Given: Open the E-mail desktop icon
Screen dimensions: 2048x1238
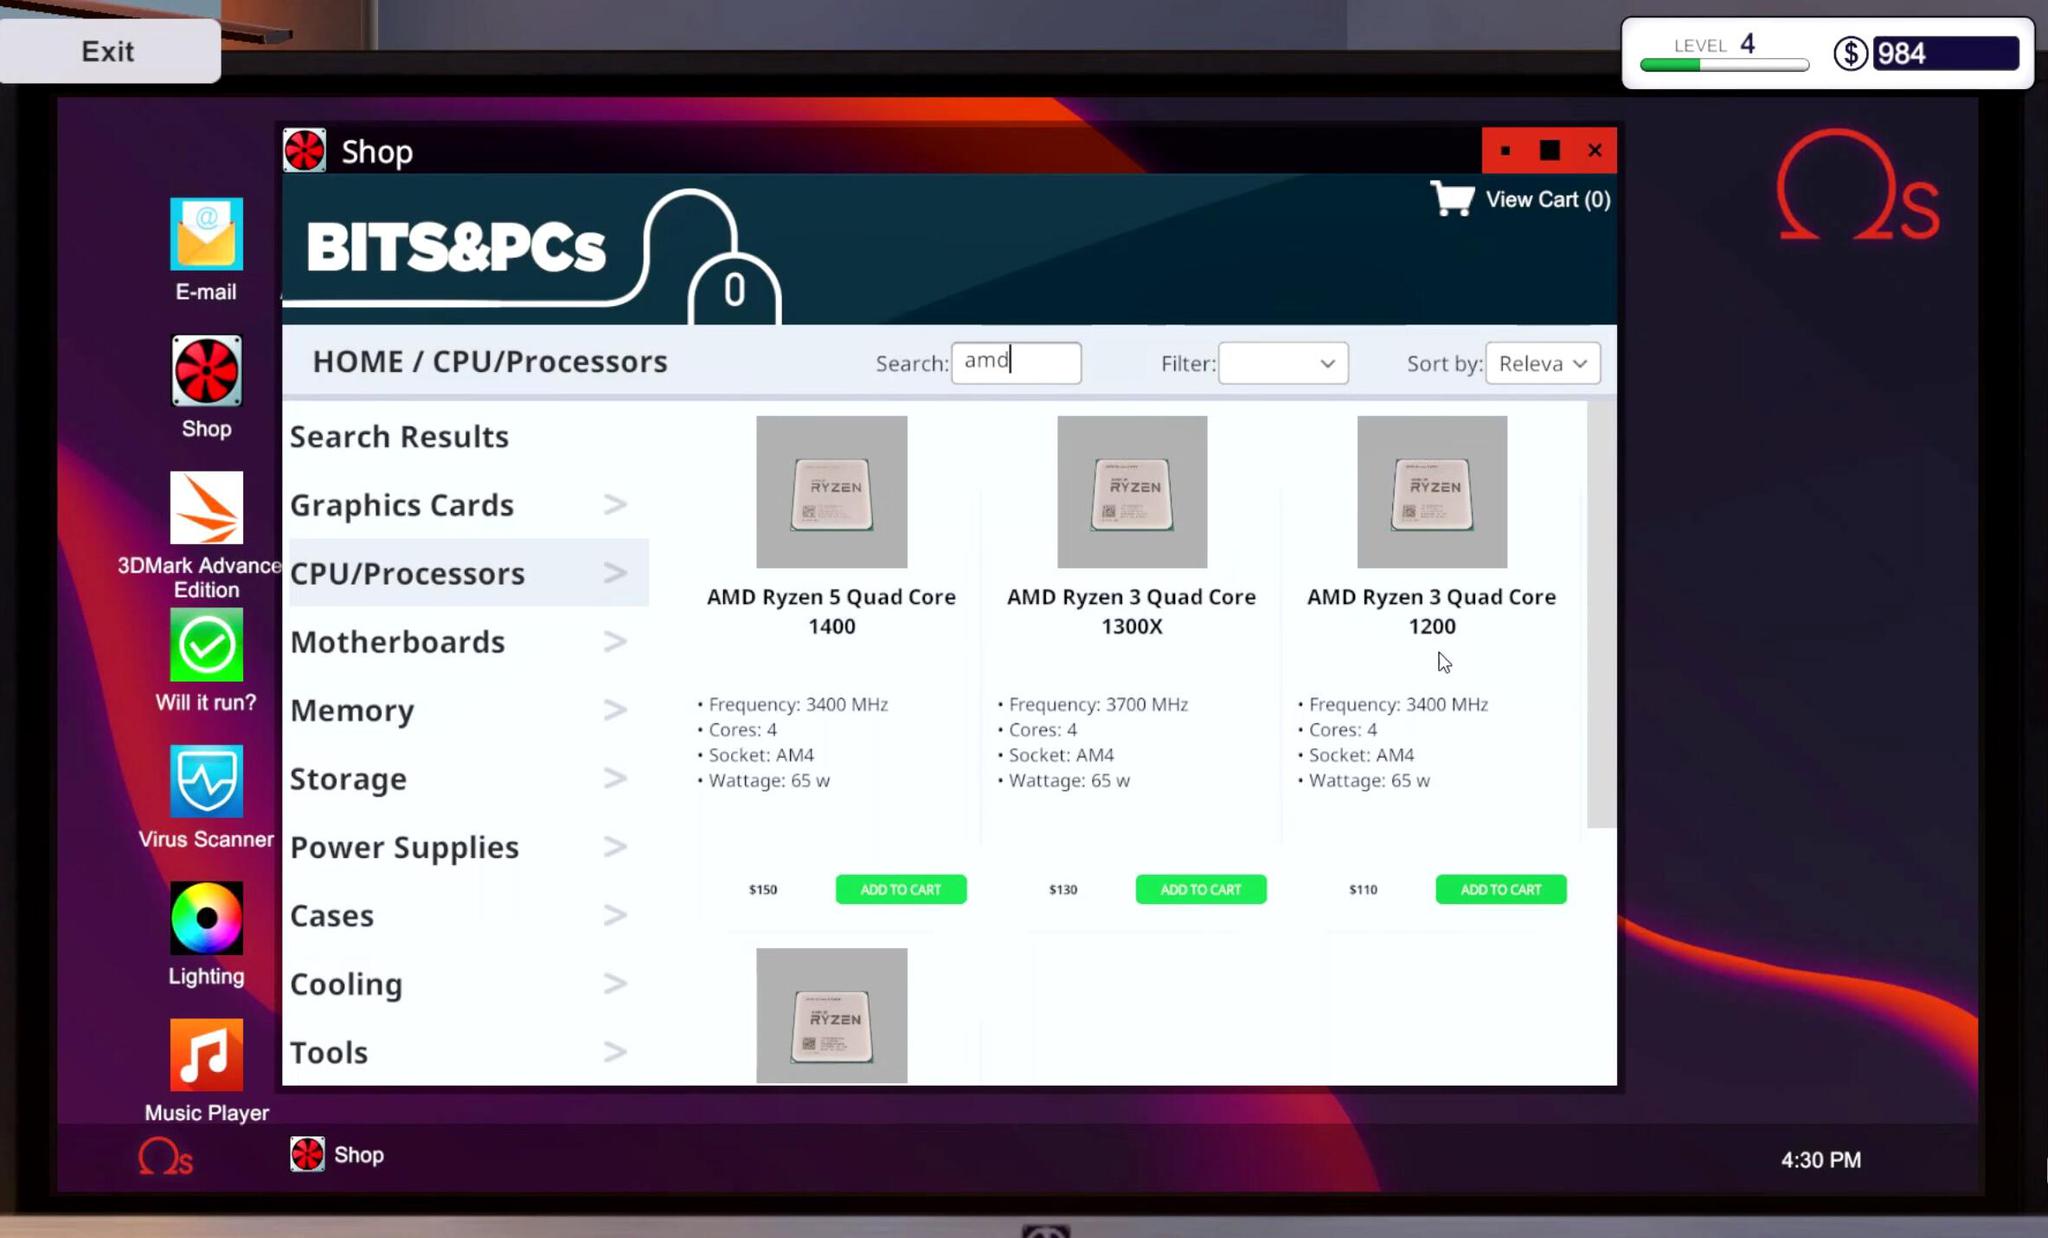Looking at the screenshot, I should pyautogui.click(x=206, y=235).
